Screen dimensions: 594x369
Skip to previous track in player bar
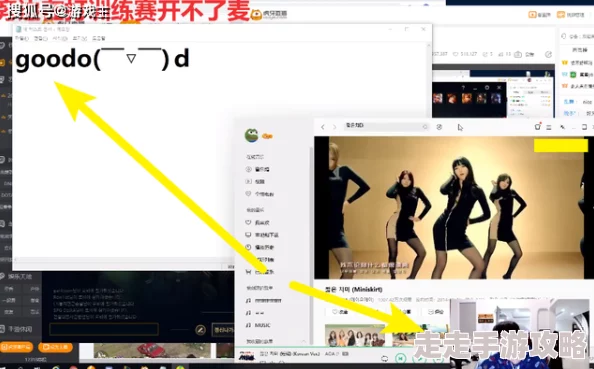pos(400,358)
